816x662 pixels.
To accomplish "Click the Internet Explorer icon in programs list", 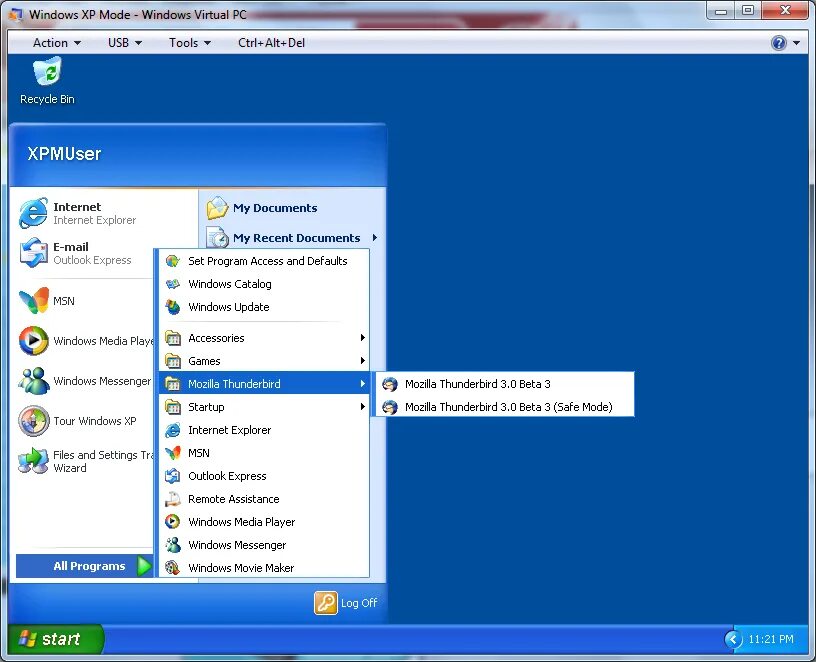I will click(x=173, y=430).
